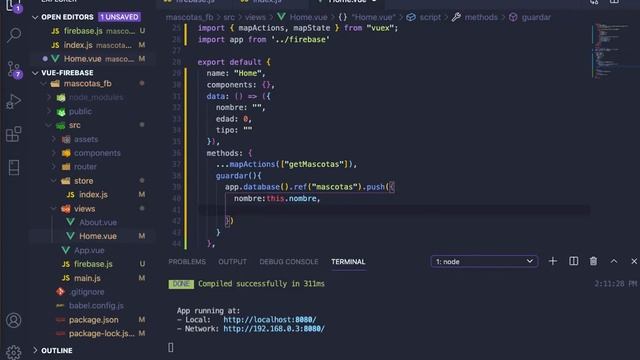640x360 pixels.
Task: Open the Manage gear icon
Action: [x=14, y=353]
